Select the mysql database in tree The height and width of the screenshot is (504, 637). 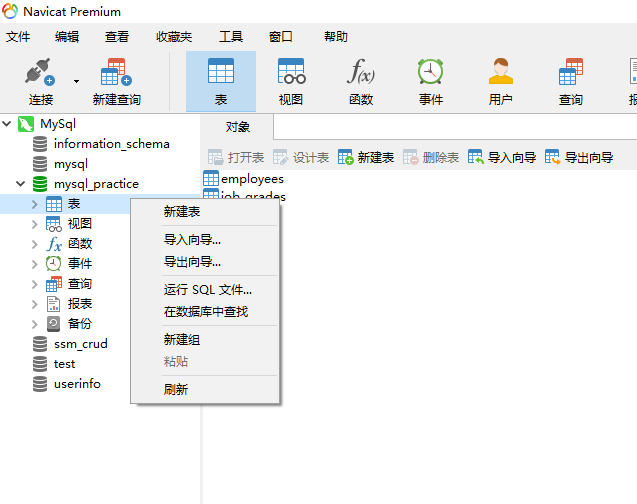71,164
